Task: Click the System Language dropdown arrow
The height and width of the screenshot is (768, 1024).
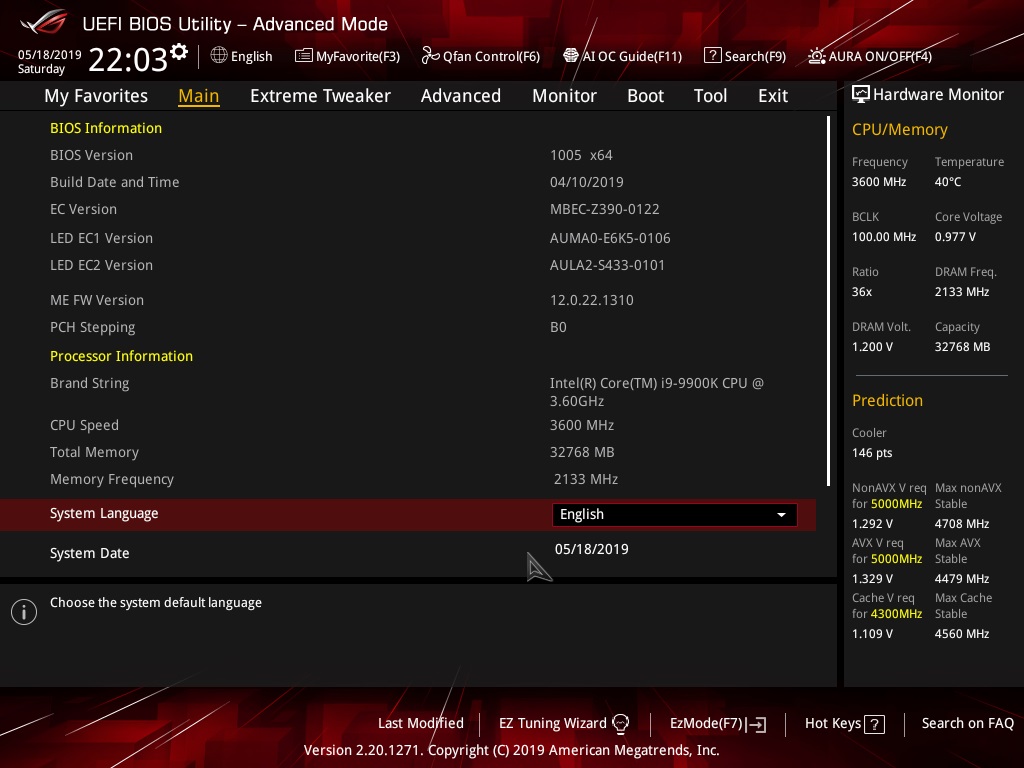Action: (x=781, y=515)
